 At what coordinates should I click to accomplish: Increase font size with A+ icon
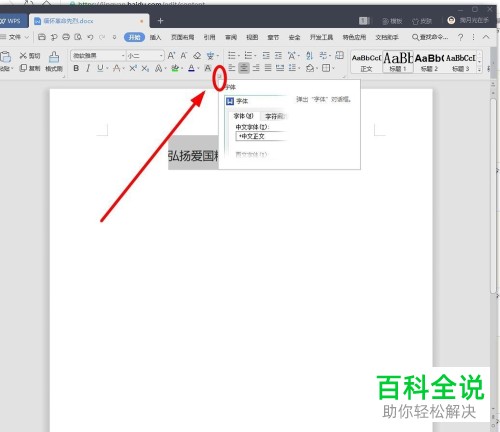[171, 56]
